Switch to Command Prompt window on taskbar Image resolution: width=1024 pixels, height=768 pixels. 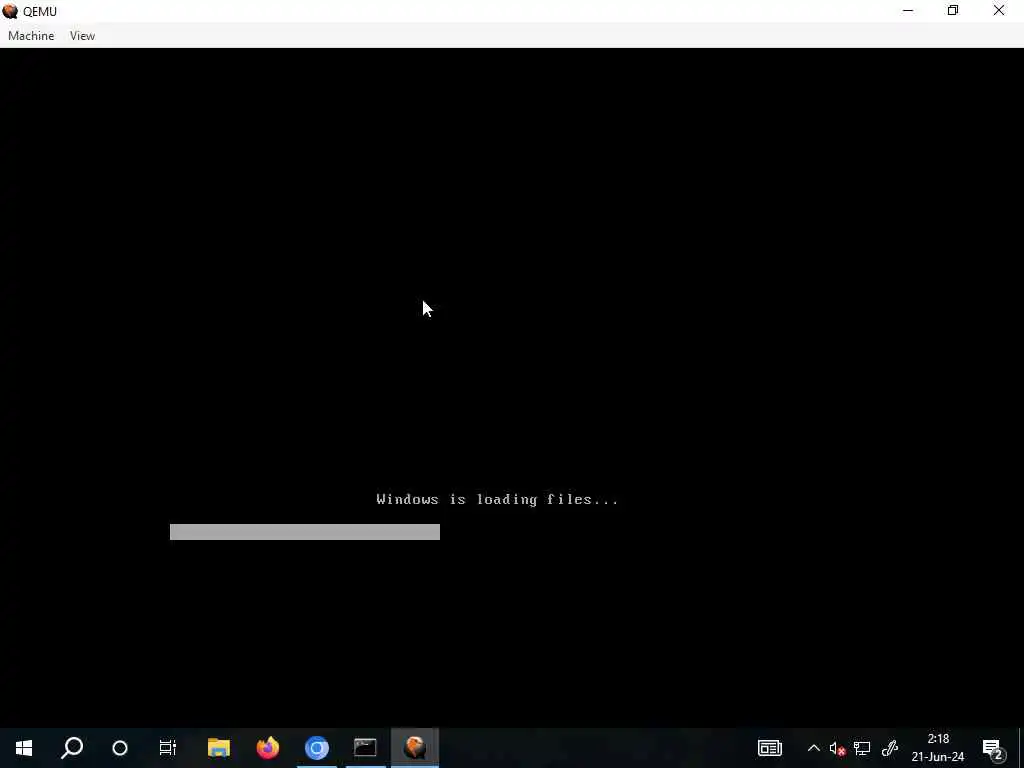(365, 748)
